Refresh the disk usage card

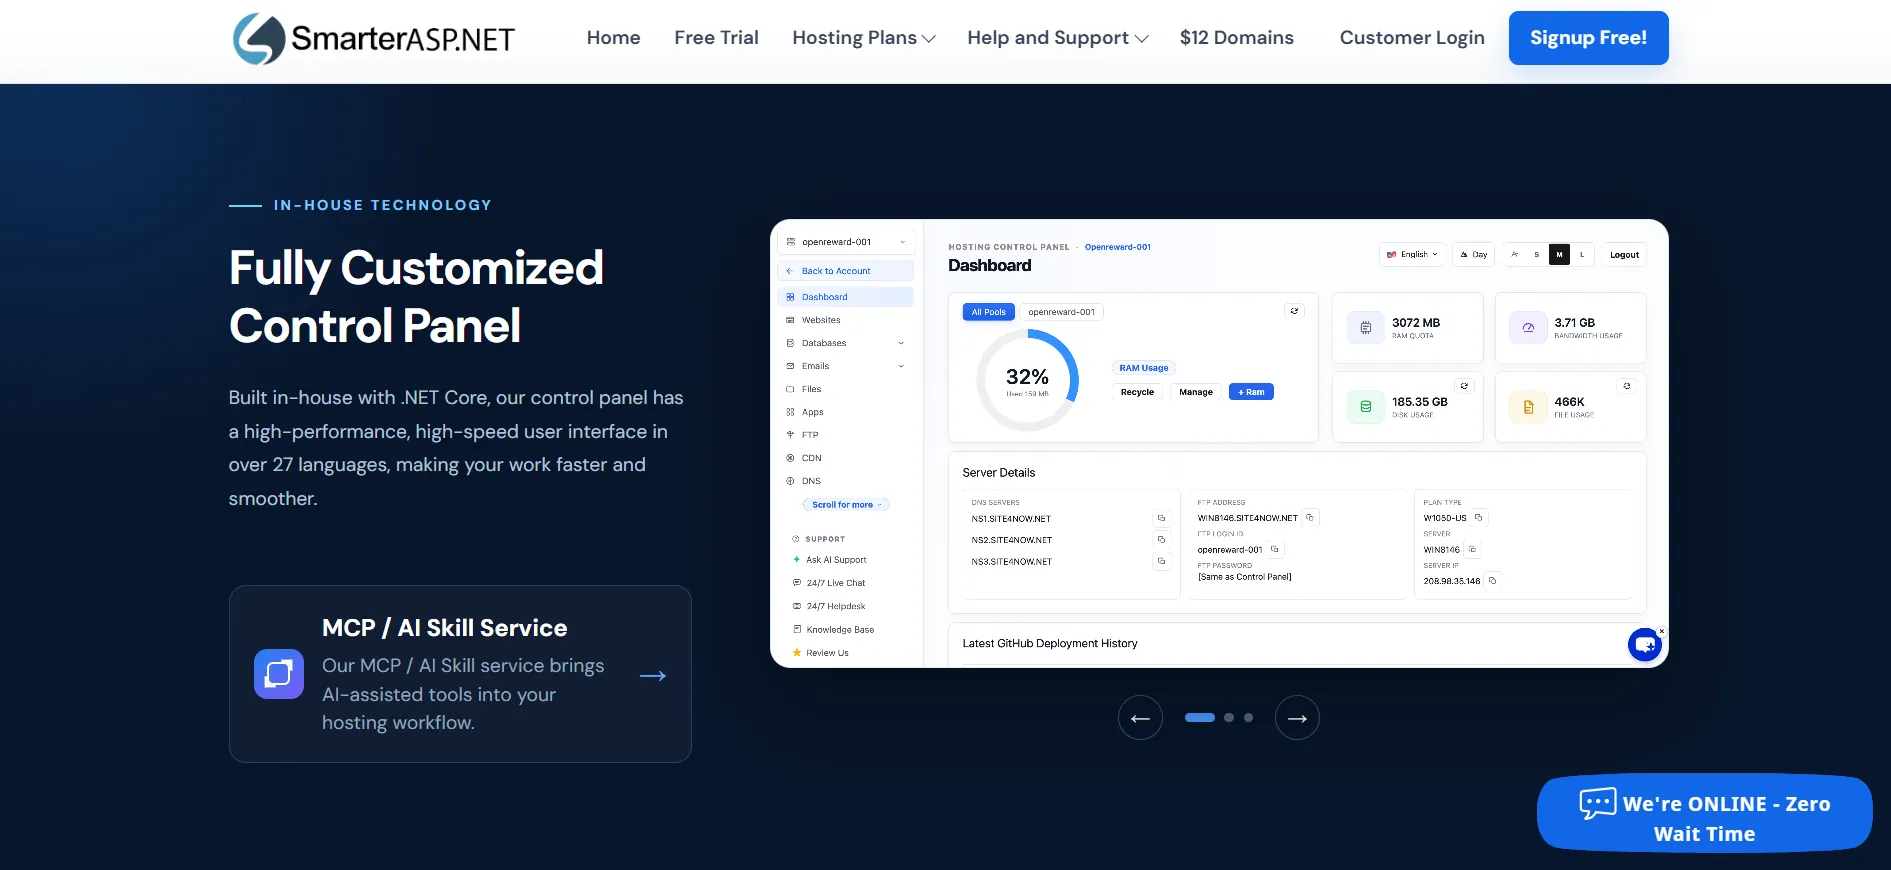1464,386
